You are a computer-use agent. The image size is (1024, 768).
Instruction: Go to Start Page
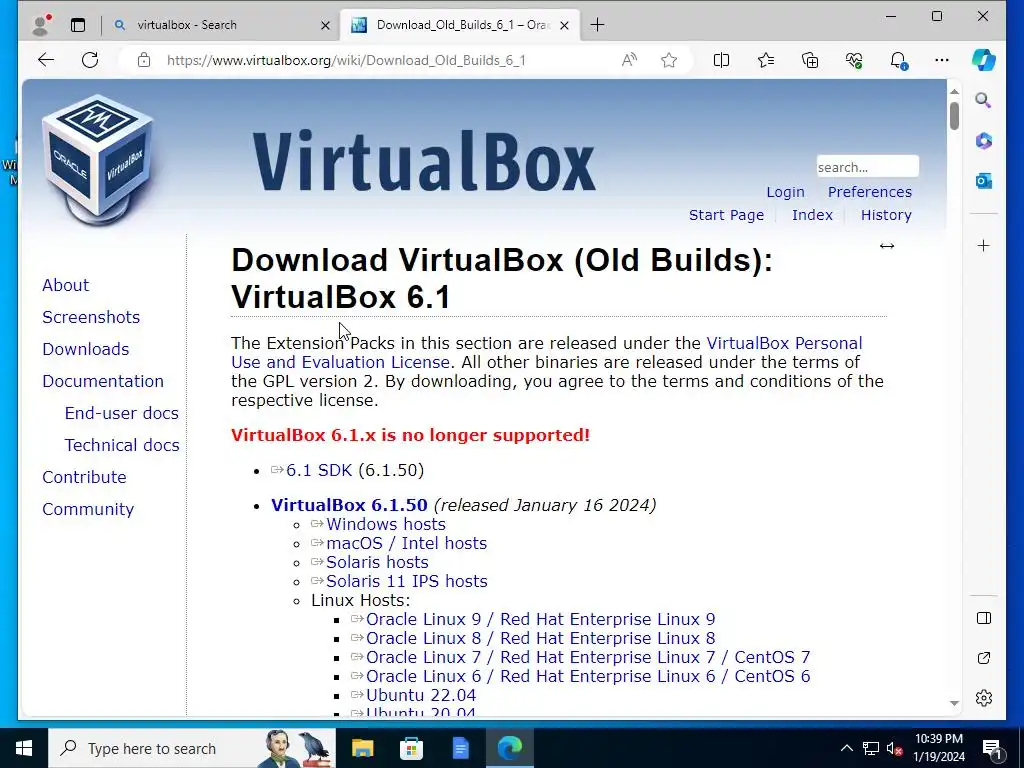[x=726, y=215]
